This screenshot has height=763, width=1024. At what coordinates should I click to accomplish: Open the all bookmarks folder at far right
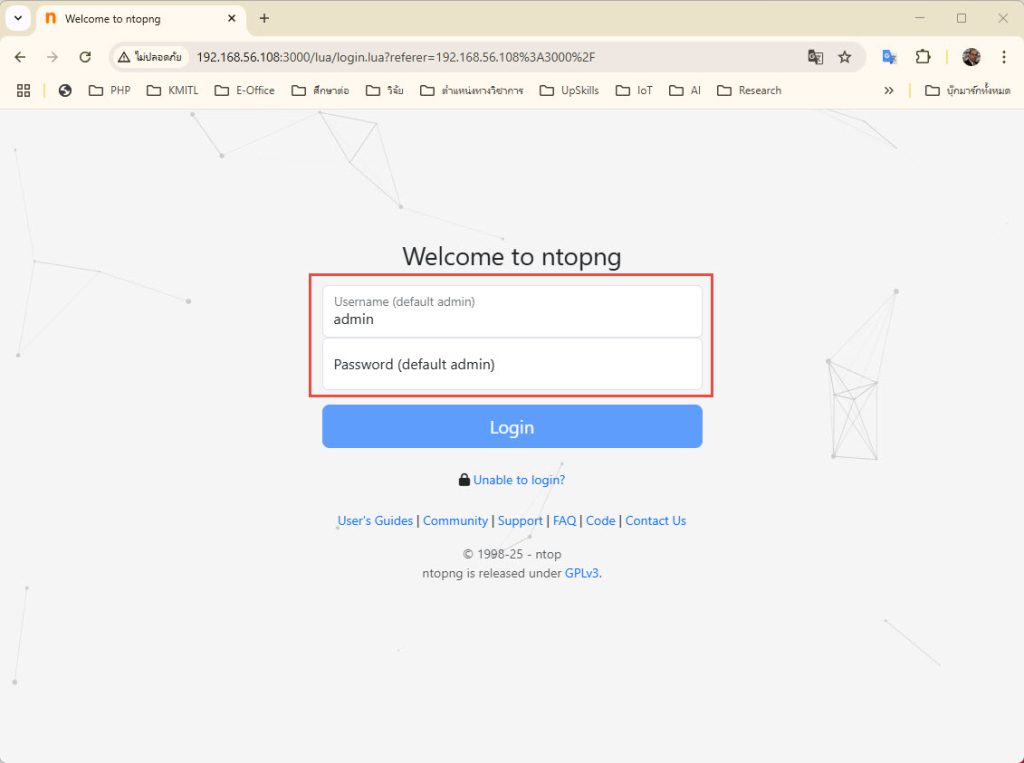pyautogui.click(x=968, y=91)
